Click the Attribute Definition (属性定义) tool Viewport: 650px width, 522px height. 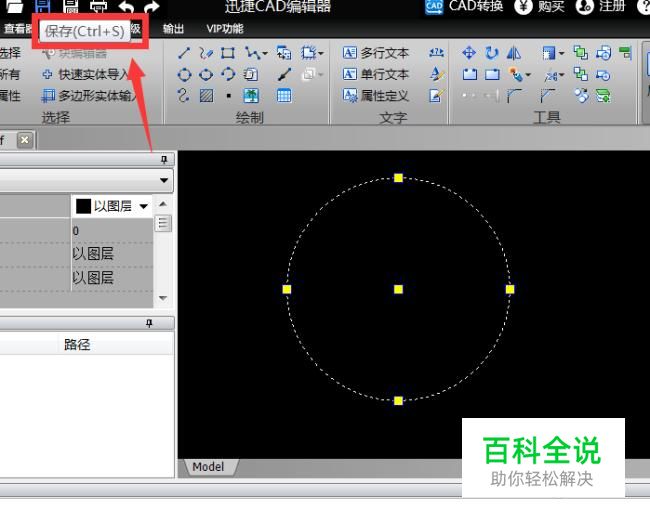tap(376, 96)
